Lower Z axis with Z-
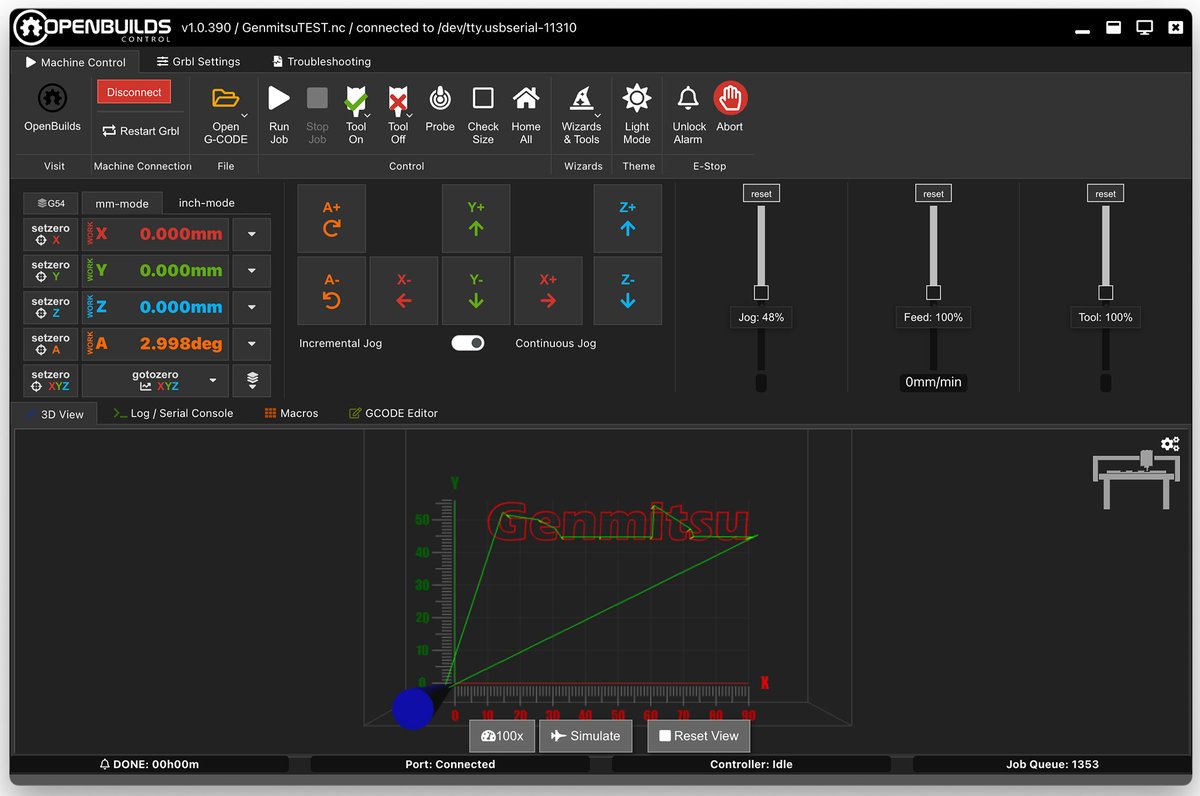1200x796 pixels. coord(628,291)
